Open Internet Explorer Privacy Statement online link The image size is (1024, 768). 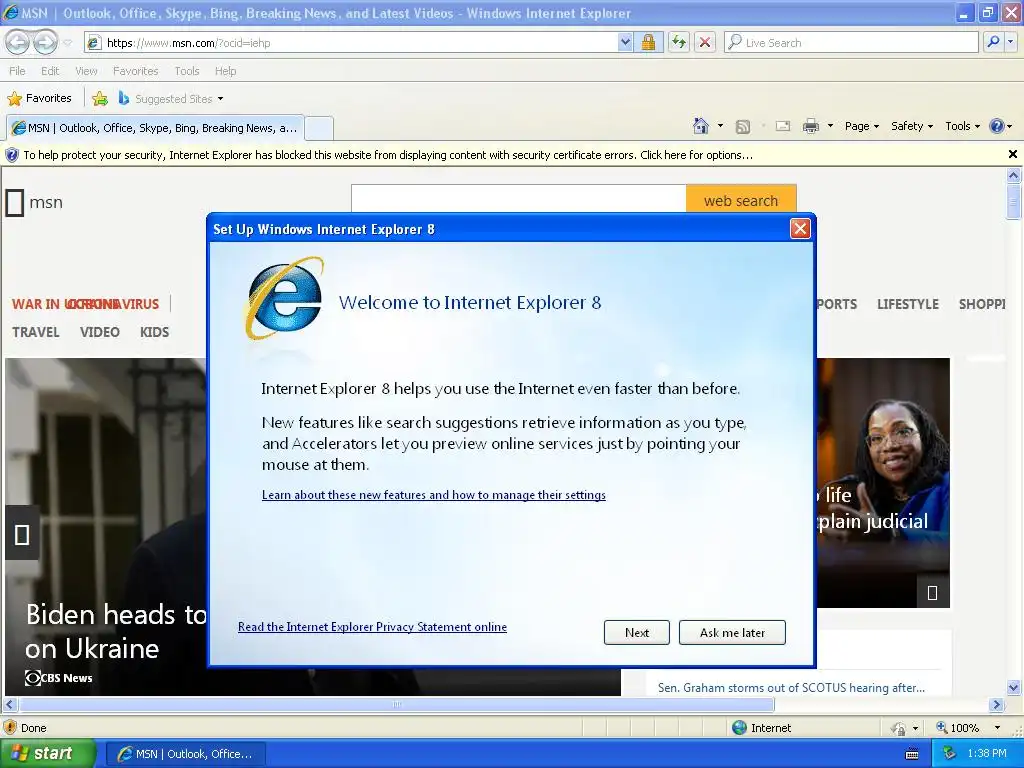pos(372,627)
